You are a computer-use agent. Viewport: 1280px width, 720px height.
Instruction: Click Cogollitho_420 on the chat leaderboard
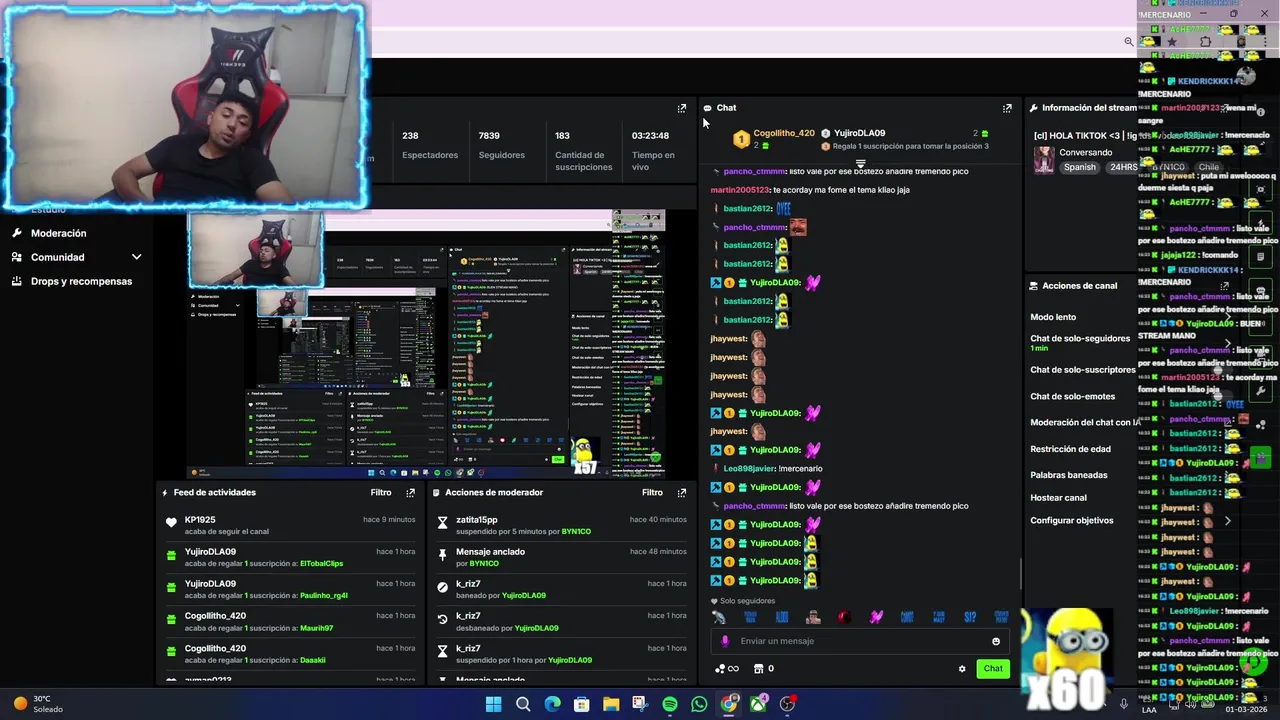(x=784, y=133)
